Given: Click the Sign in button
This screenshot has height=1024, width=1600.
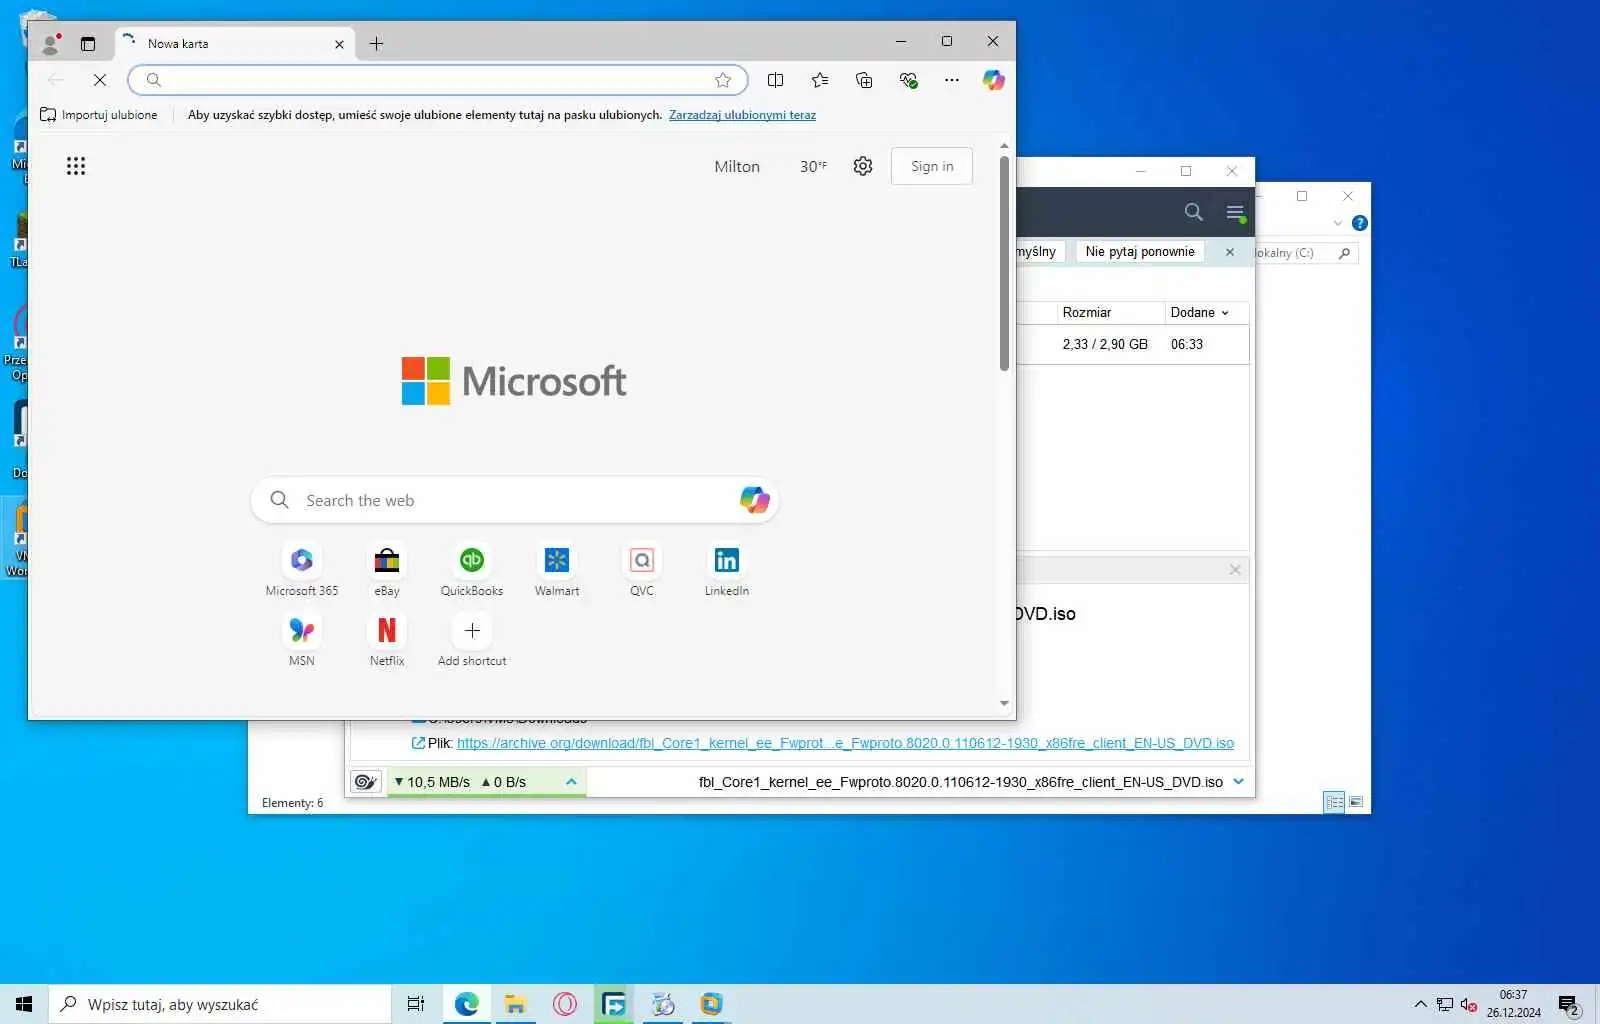Looking at the screenshot, I should click(x=932, y=166).
